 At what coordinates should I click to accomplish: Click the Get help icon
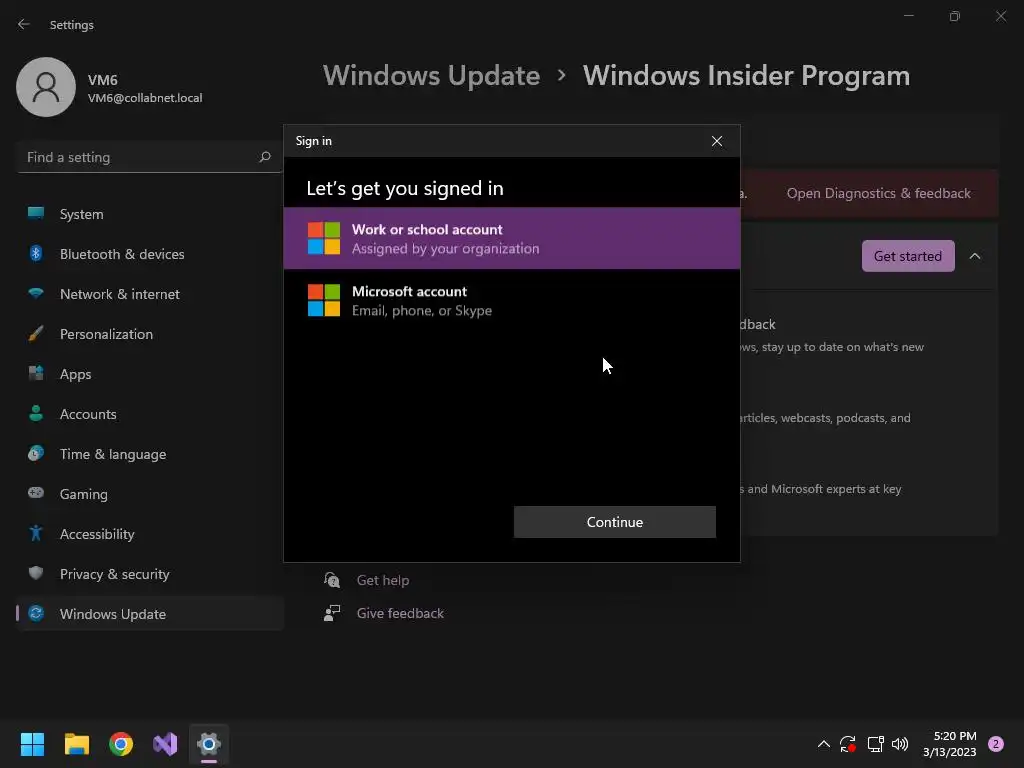332,580
